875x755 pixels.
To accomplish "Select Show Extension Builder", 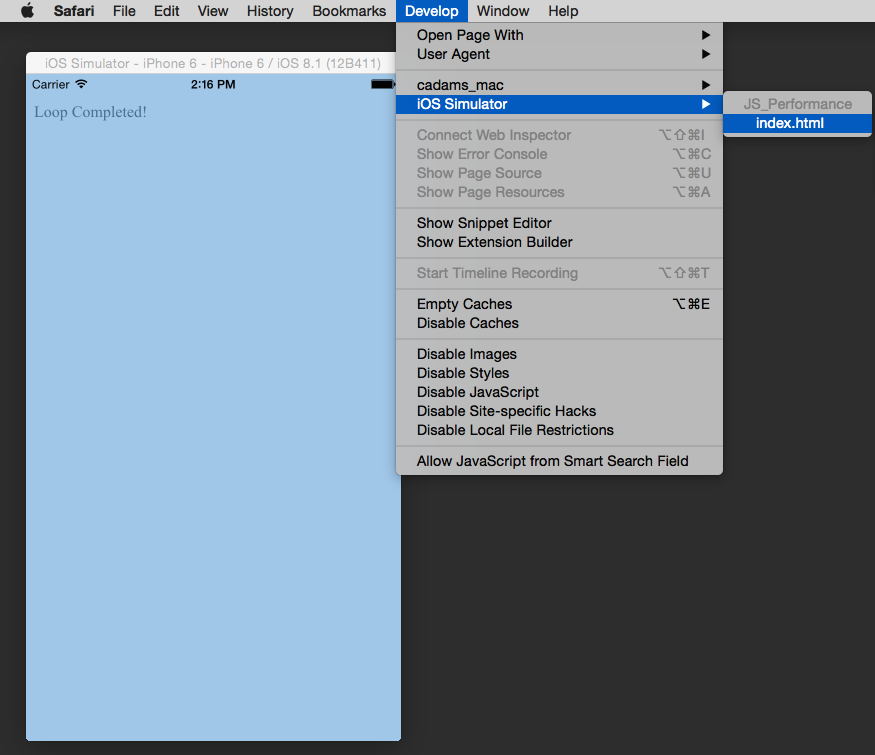I will point(559,242).
